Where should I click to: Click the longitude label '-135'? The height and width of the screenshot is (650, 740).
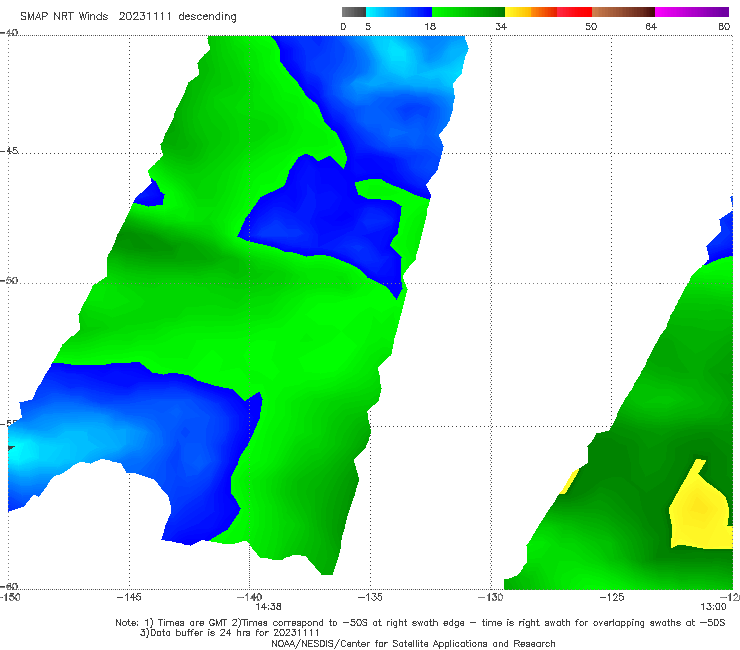[x=370, y=597]
